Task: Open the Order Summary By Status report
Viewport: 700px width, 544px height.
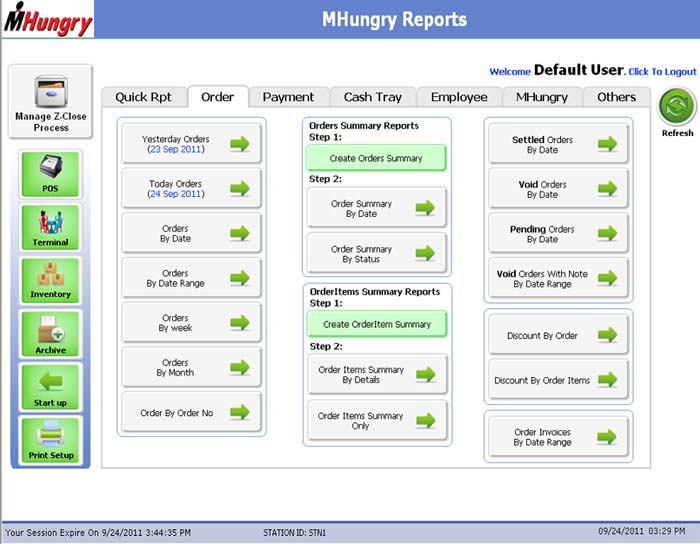Action: (x=377, y=253)
